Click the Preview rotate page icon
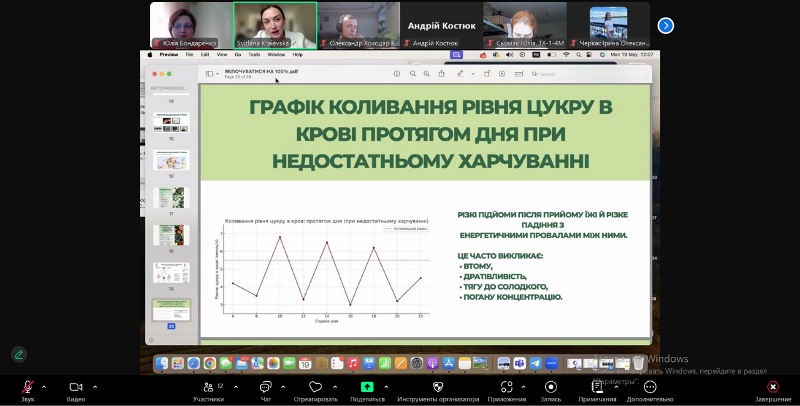Viewport: 800px width, 406px height. 487,74
